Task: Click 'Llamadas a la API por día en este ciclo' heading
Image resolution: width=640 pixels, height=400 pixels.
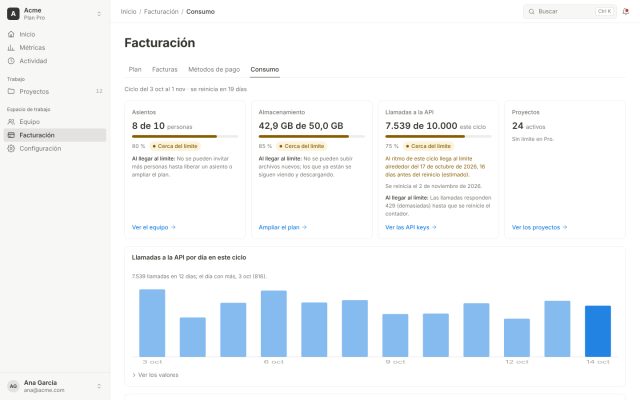Action: tap(189, 258)
